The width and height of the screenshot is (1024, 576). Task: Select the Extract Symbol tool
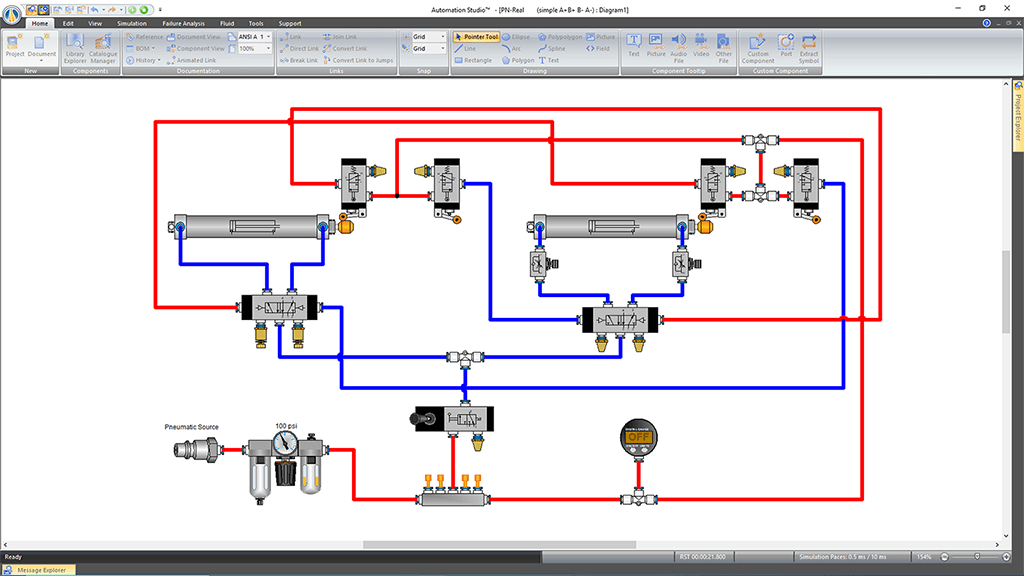pos(808,46)
